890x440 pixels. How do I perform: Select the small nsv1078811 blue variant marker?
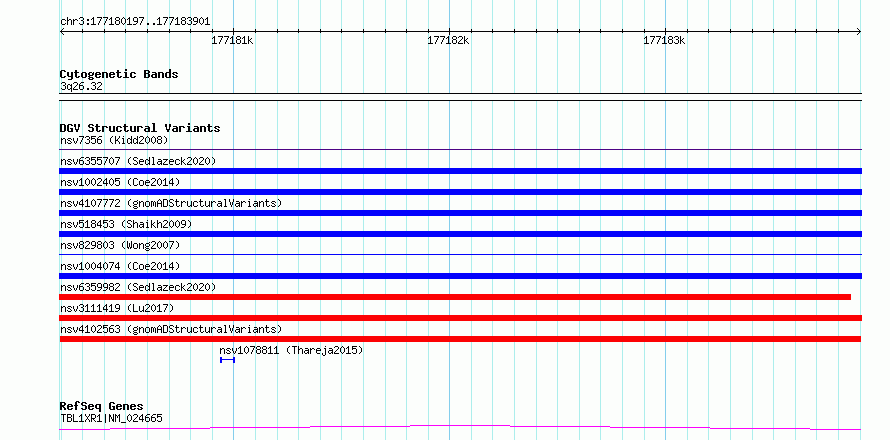click(227, 360)
